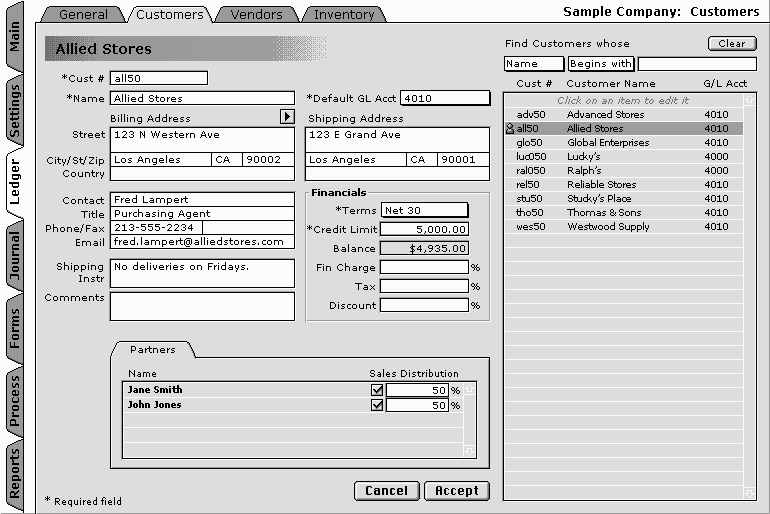
Task: Click the billing zip 90002 field
Action: (x=268, y=160)
